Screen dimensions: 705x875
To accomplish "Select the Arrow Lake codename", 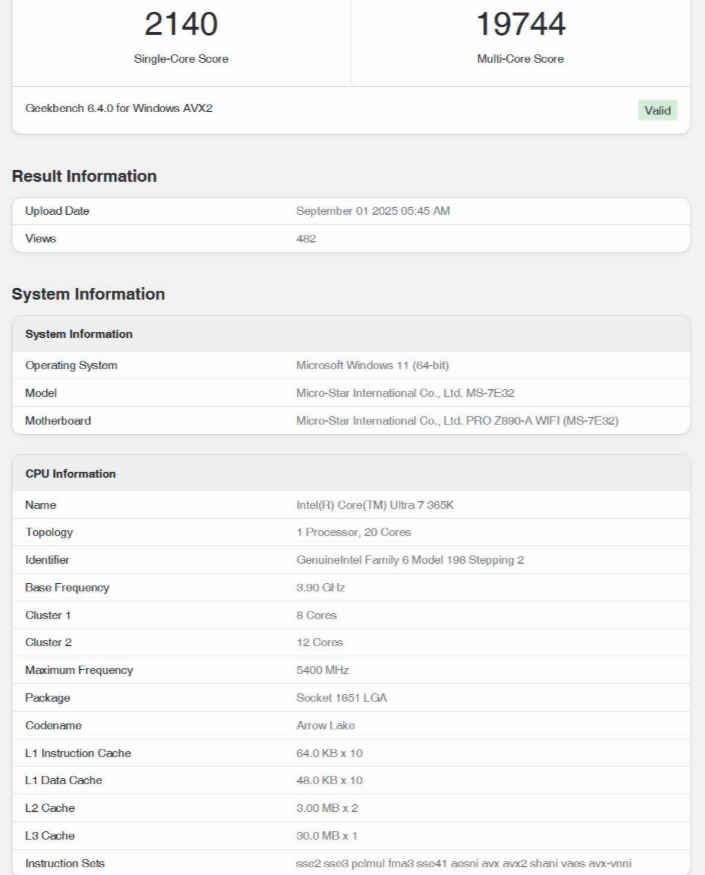I will (x=325, y=725).
